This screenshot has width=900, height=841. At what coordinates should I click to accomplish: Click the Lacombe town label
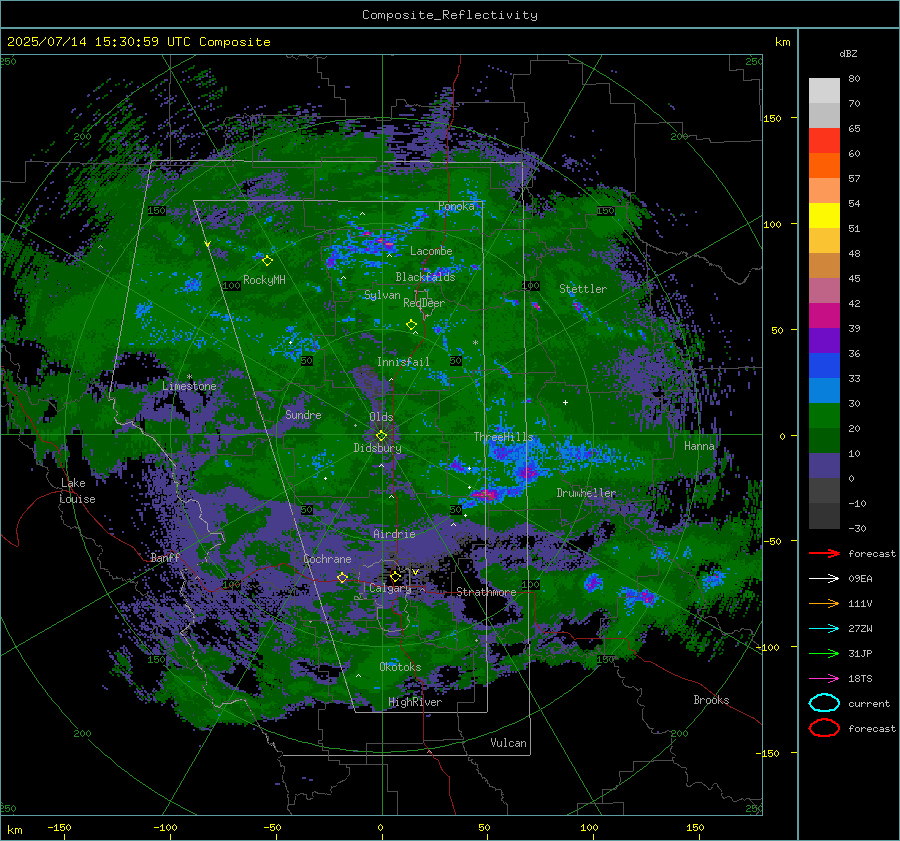pos(431,251)
